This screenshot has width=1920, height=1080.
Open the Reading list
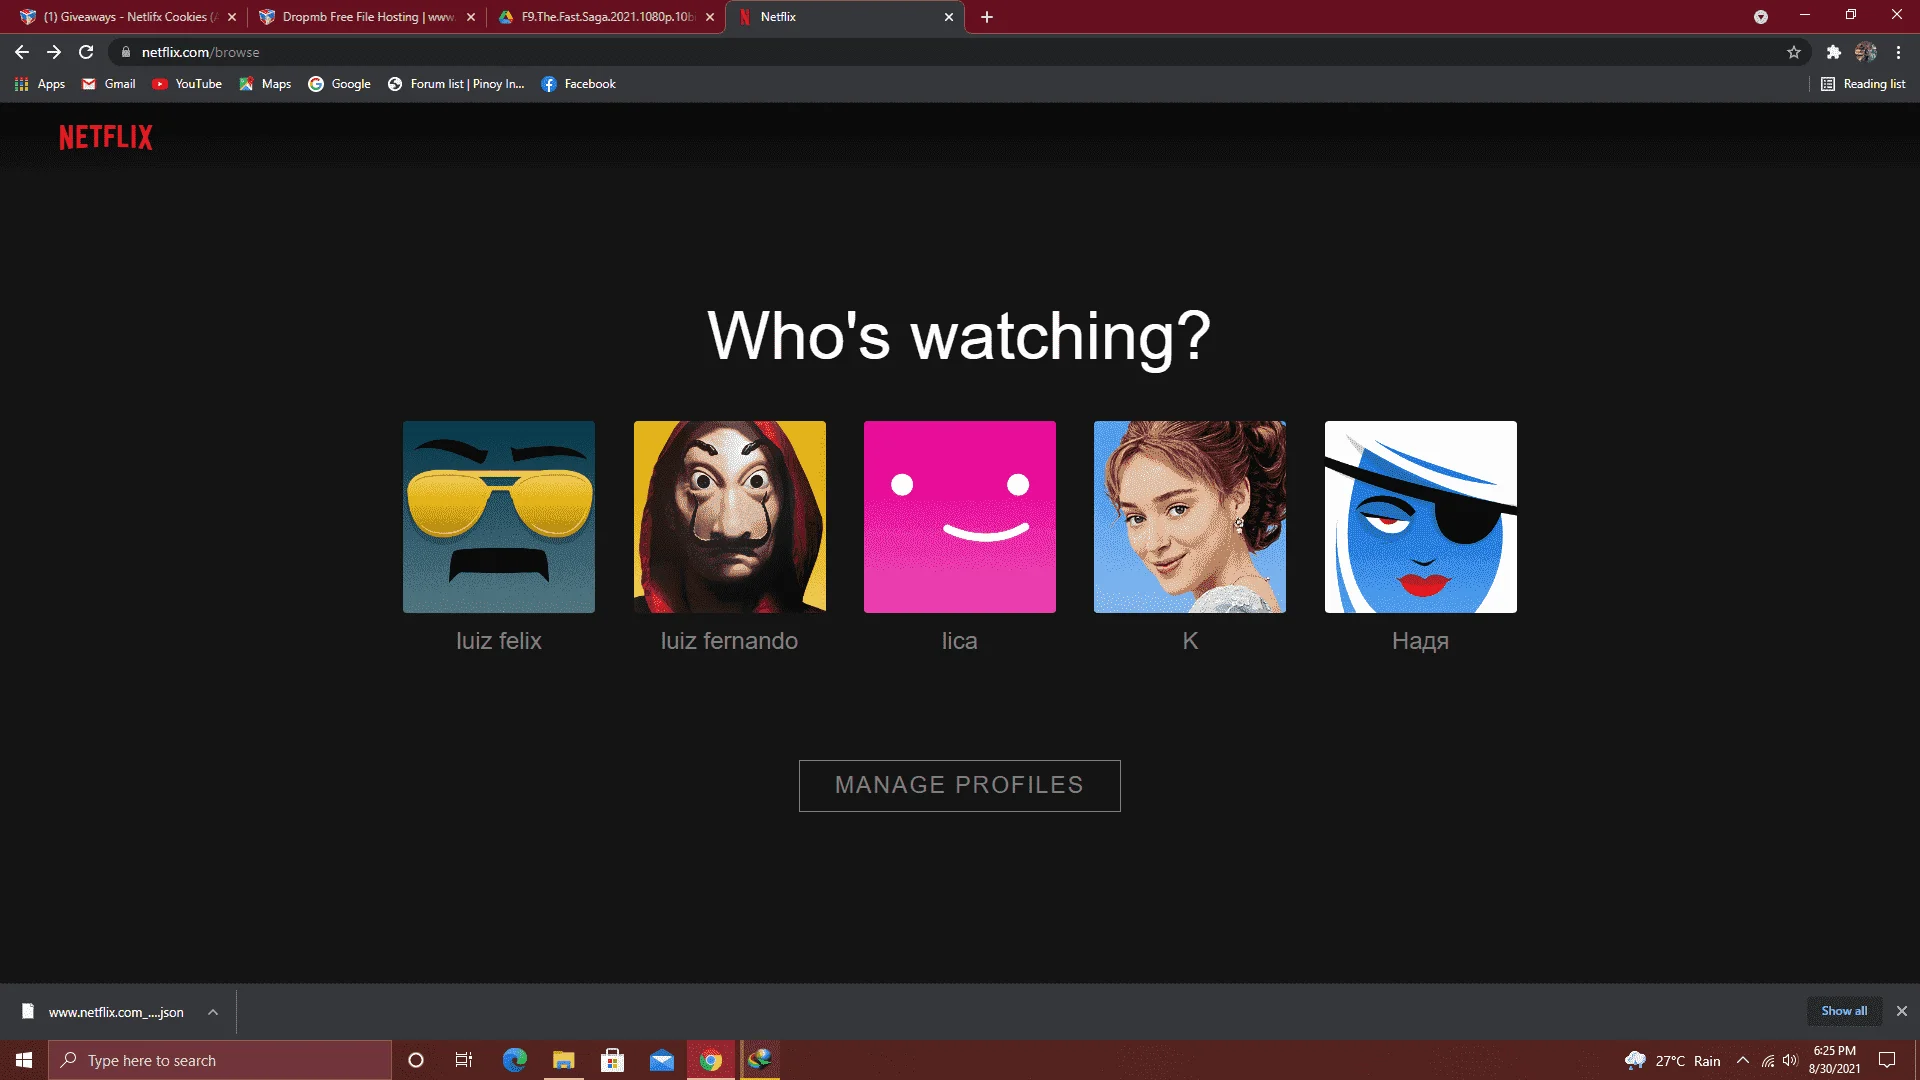(x=1863, y=84)
